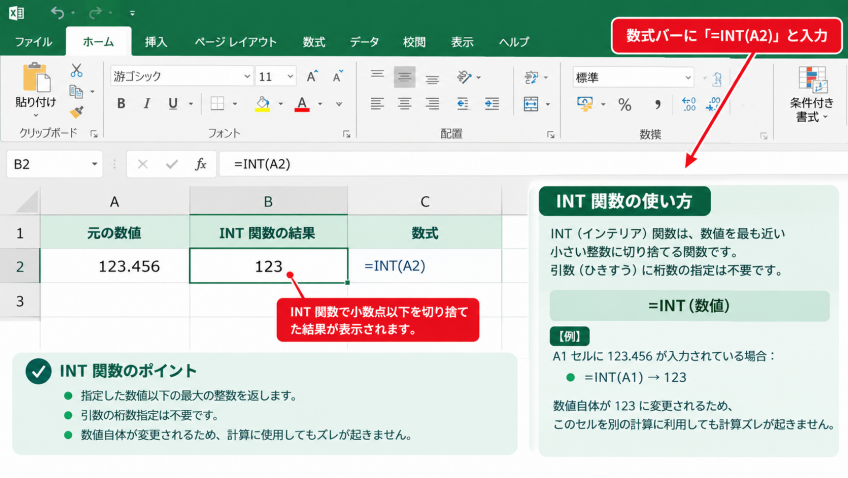
Task: Switch to the ページ レイアウト tab
Action: click(236, 42)
